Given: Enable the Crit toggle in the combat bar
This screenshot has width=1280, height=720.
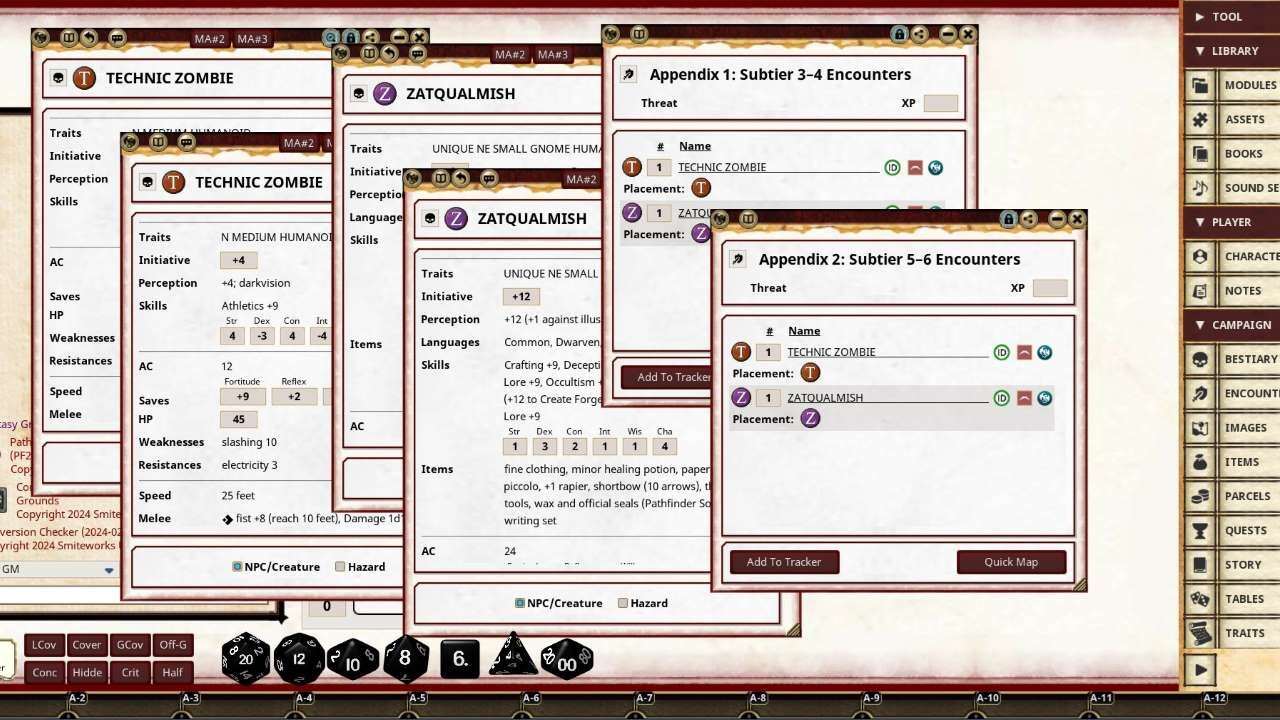Looking at the screenshot, I should 130,672.
